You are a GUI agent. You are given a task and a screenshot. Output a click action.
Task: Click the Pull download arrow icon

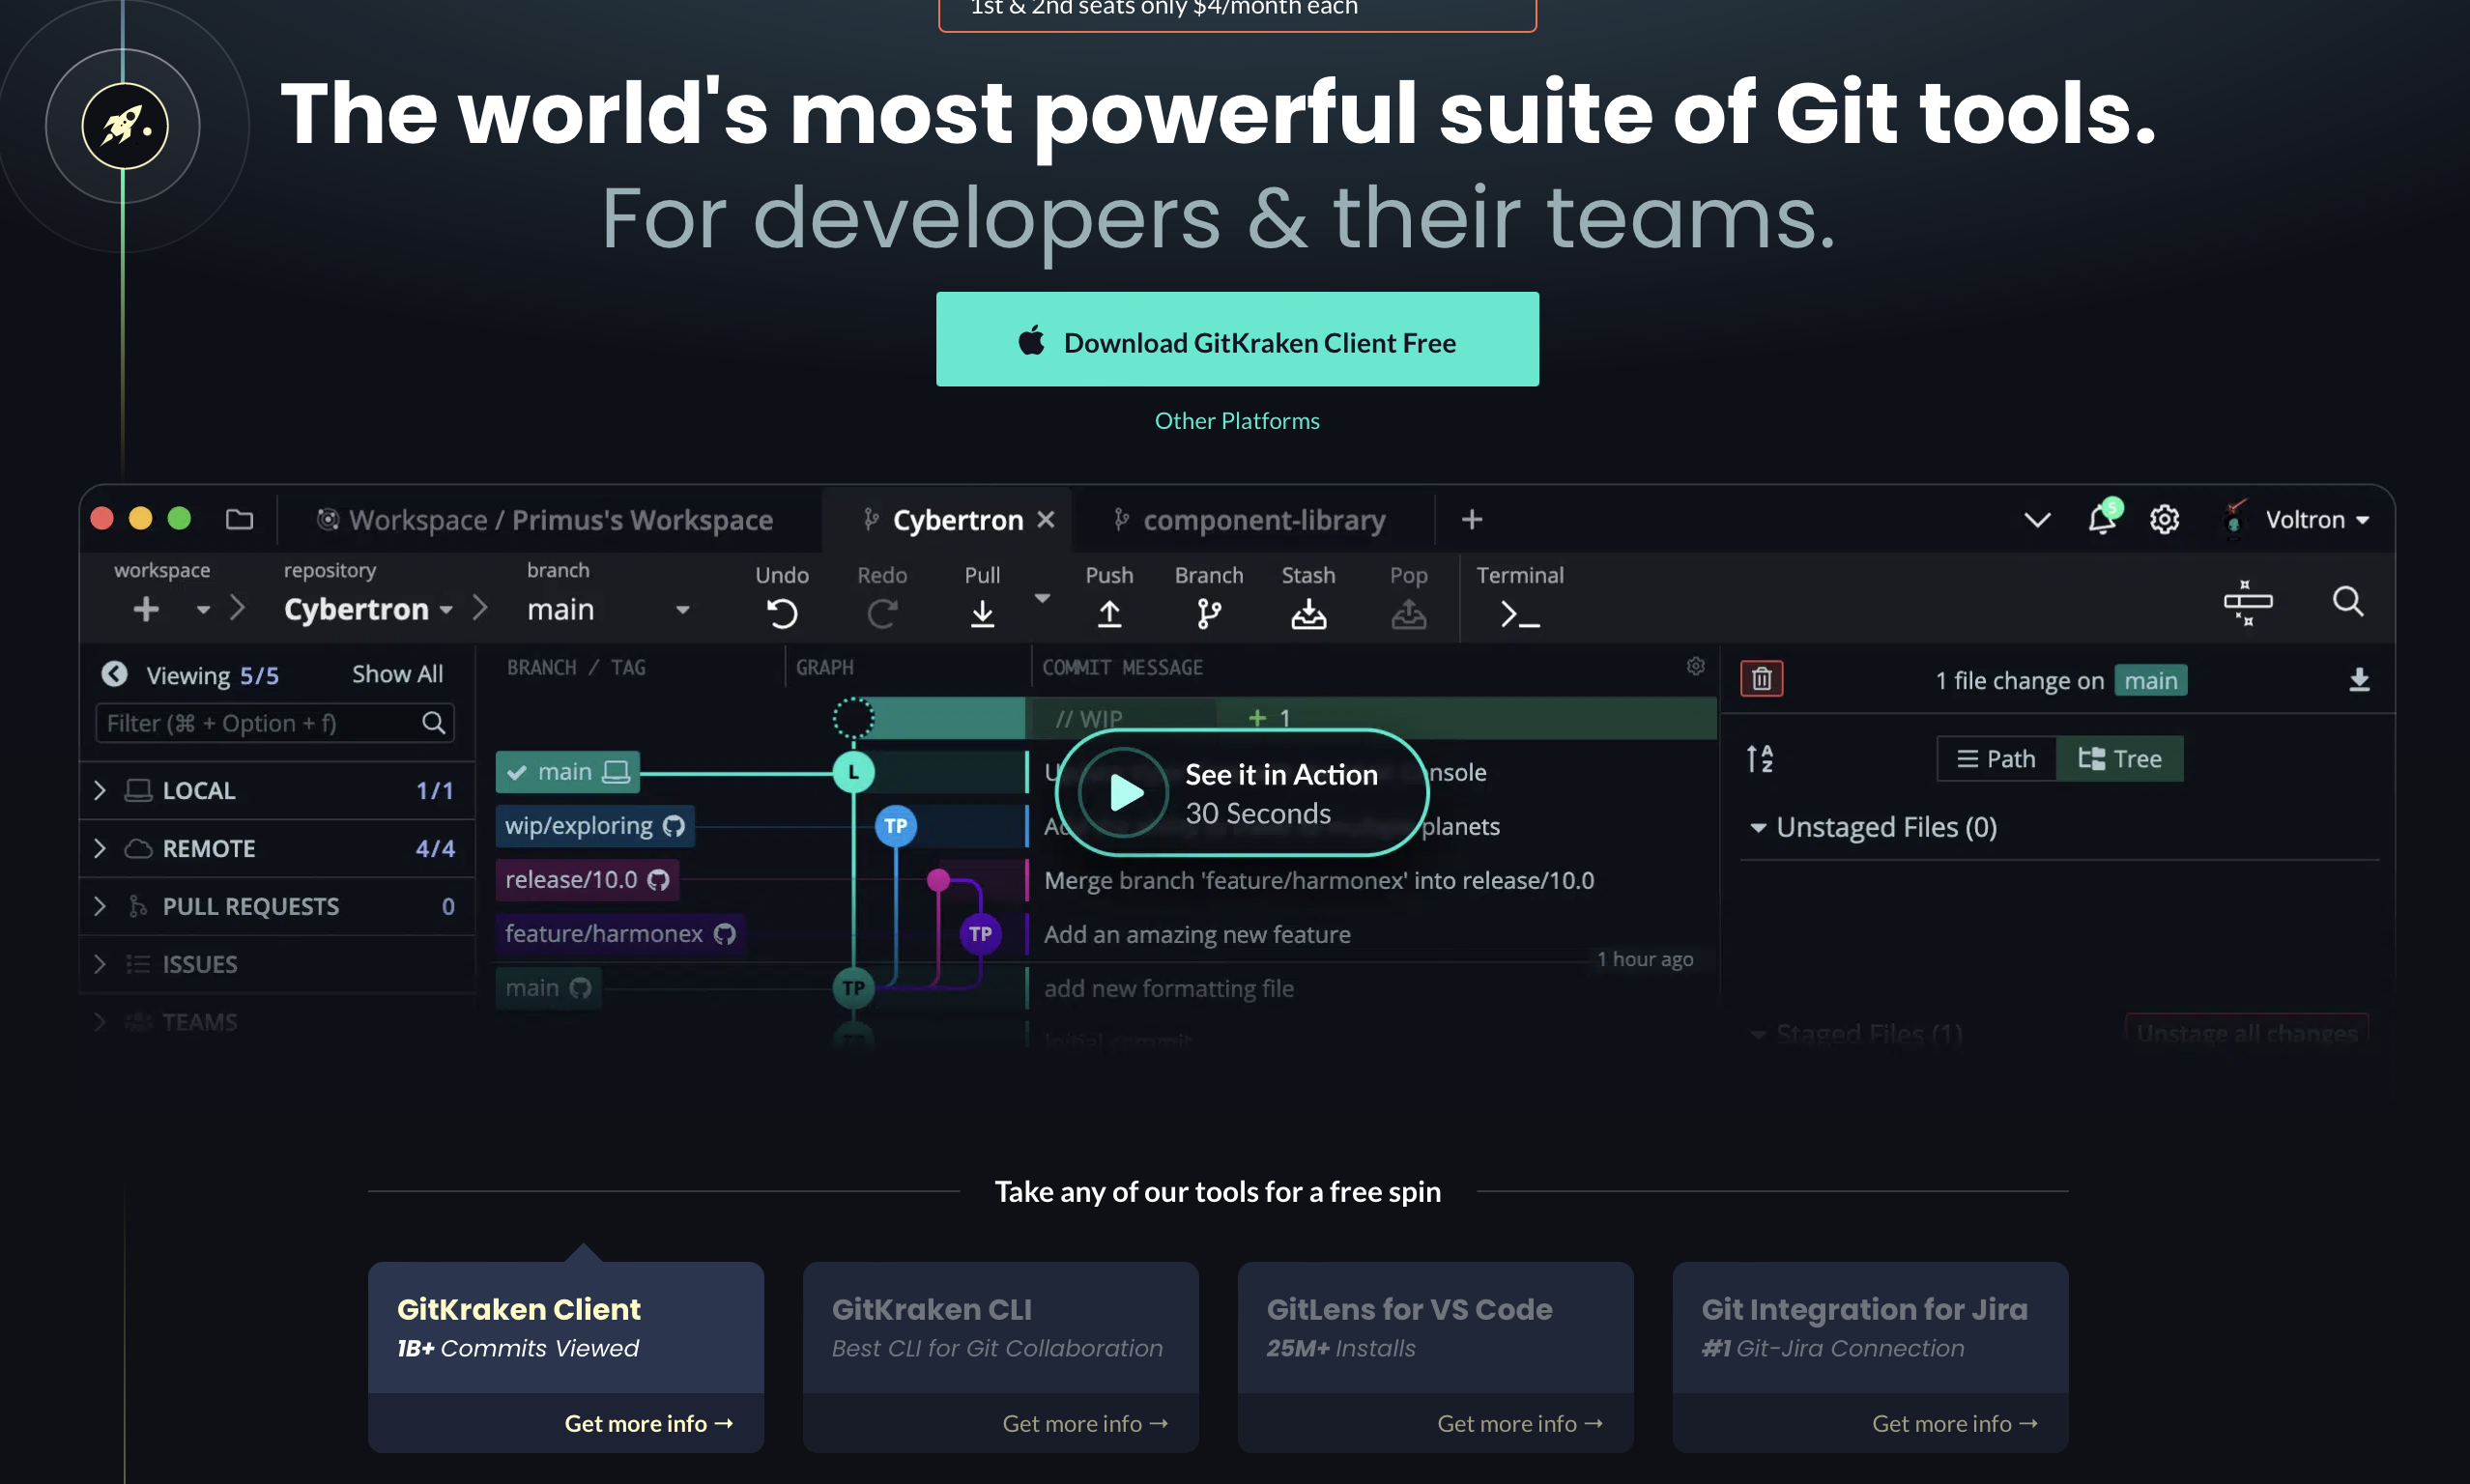click(x=982, y=613)
